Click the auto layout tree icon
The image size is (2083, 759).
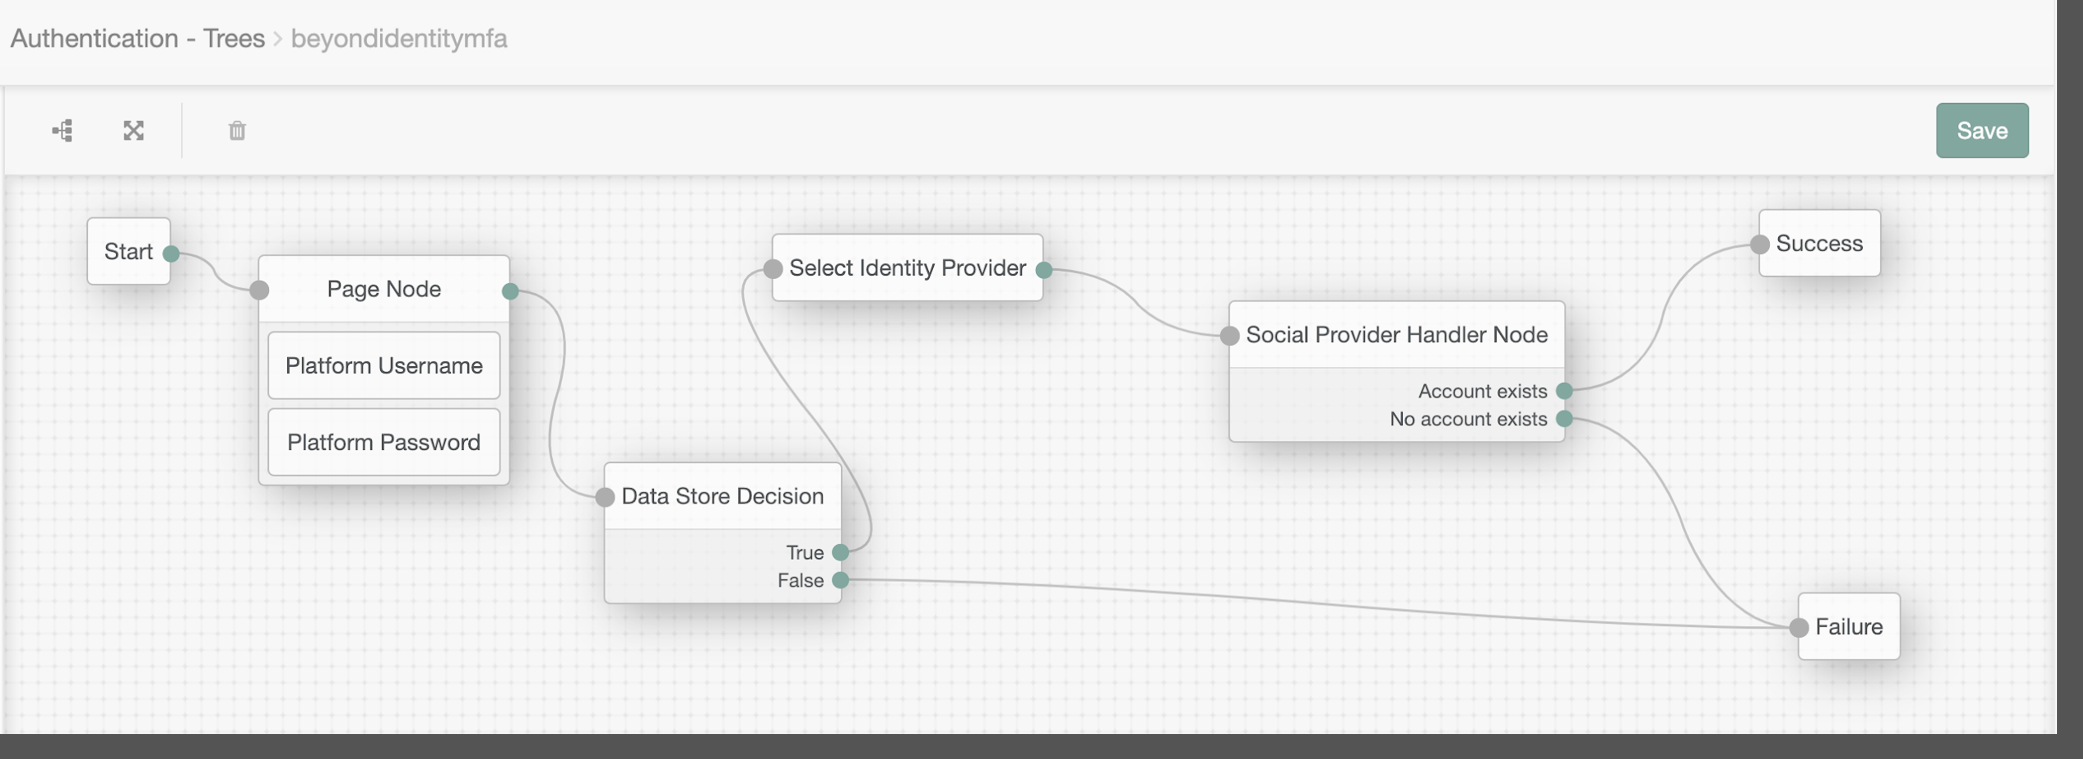(62, 131)
